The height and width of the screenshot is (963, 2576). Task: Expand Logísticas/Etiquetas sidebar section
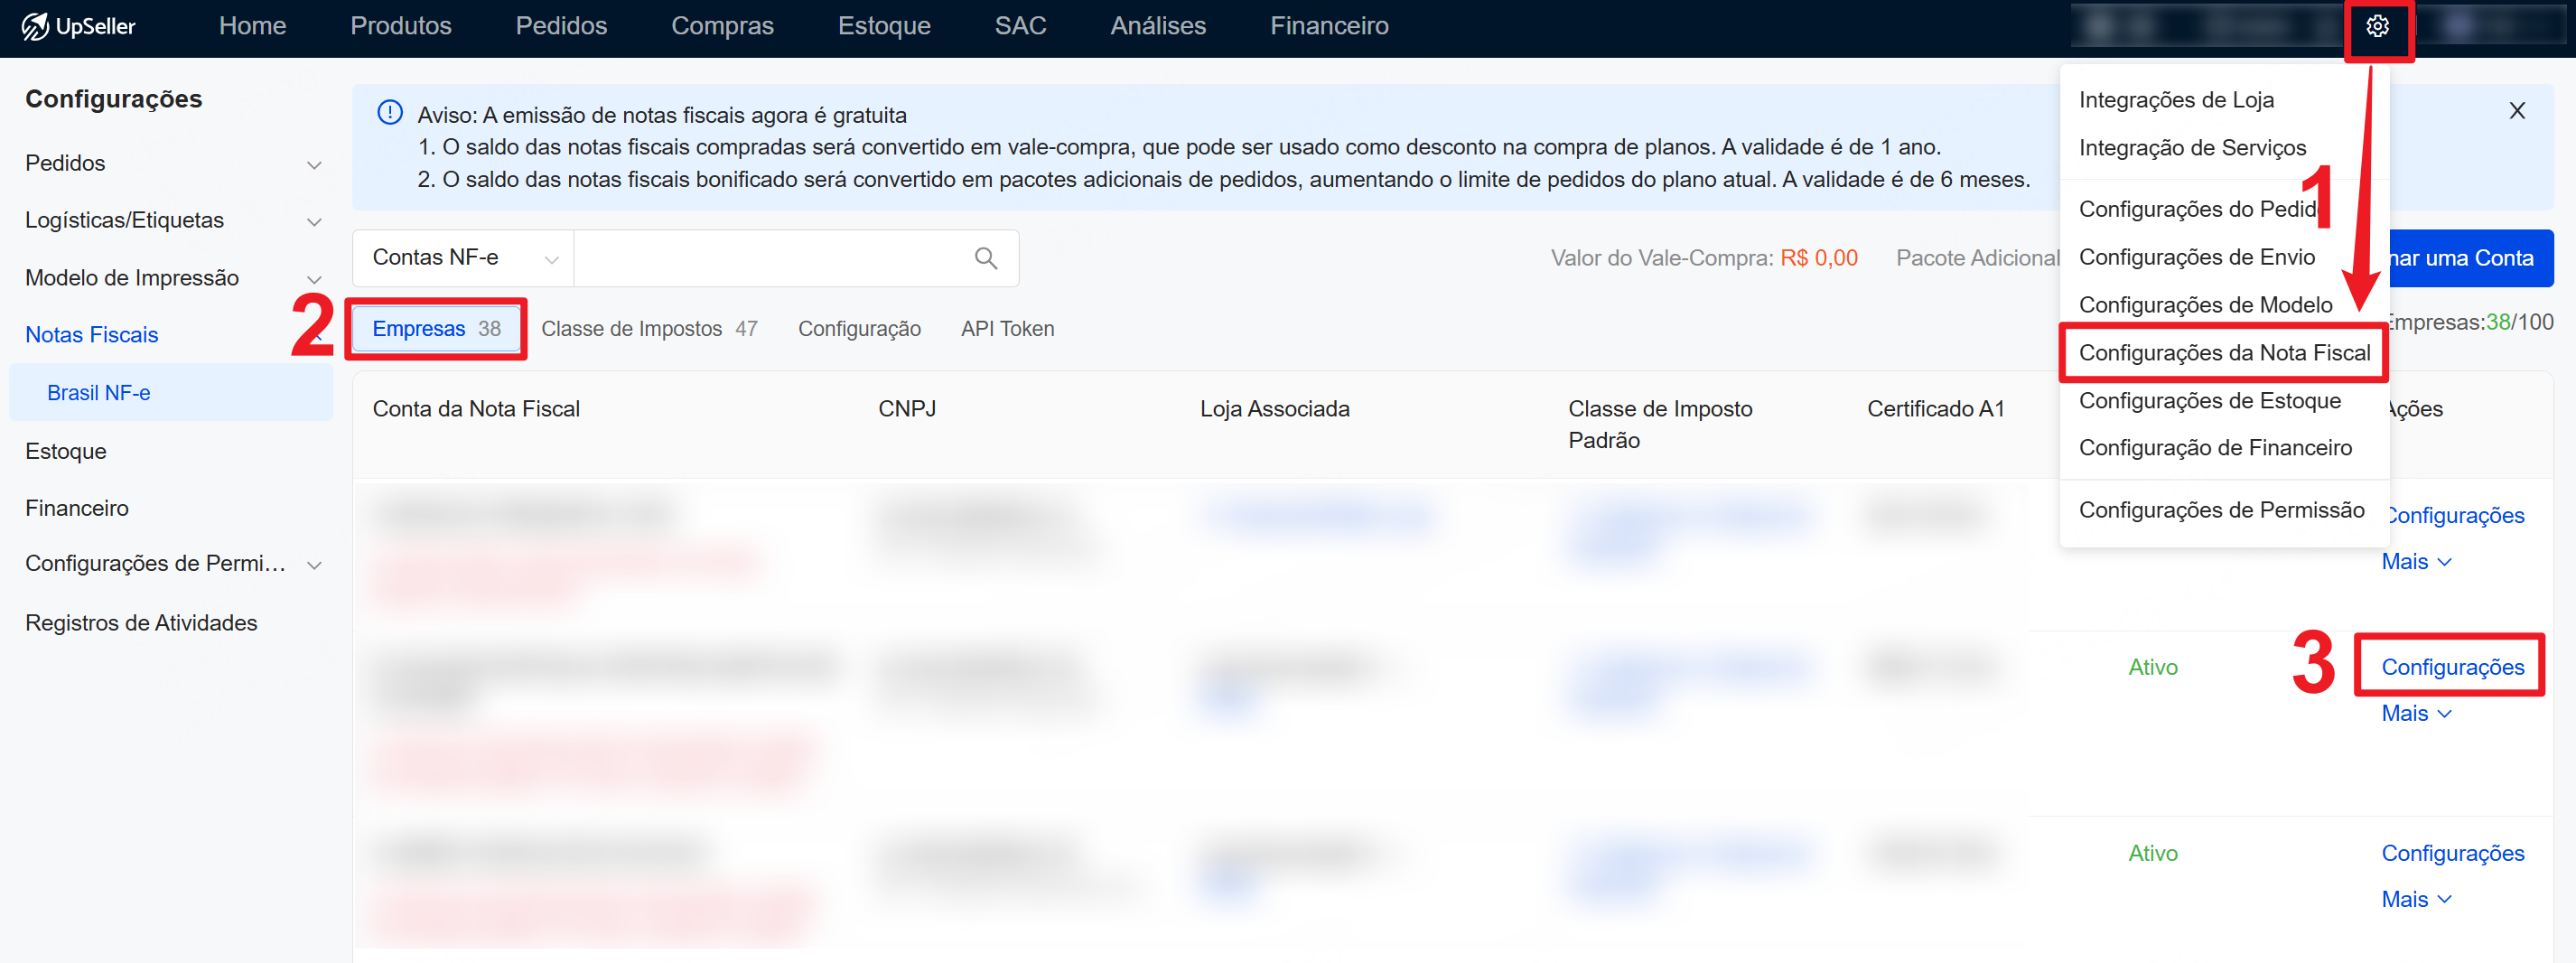pyautogui.click(x=314, y=222)
